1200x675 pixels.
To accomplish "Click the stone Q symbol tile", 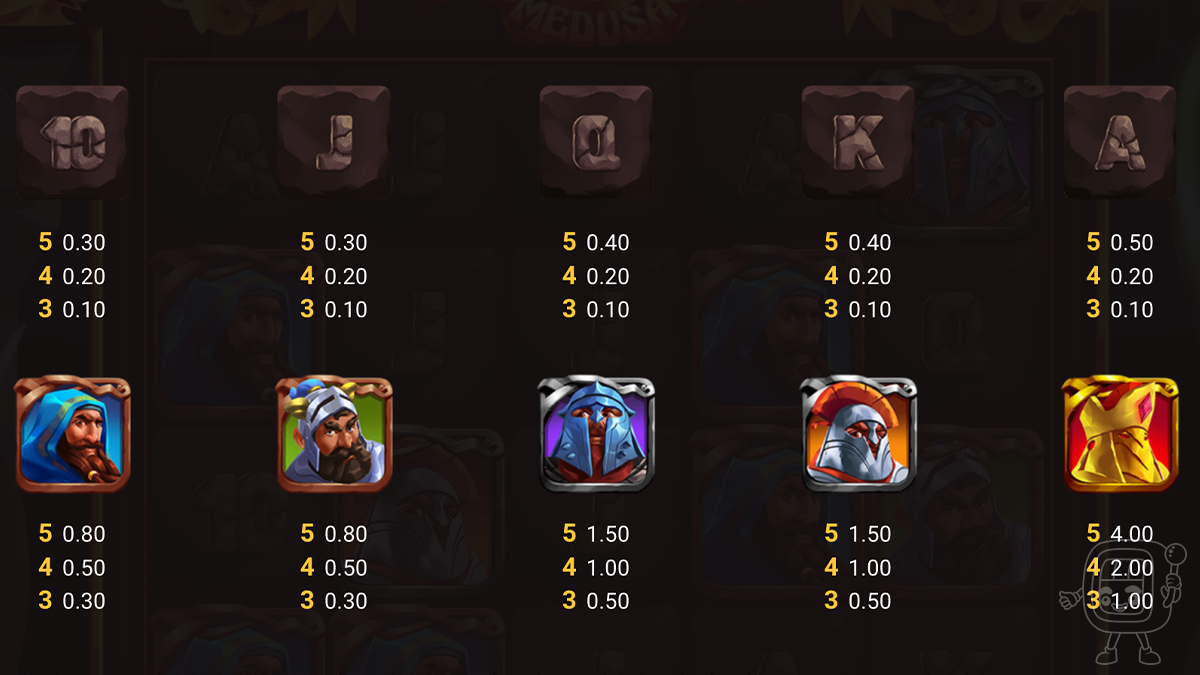I will click(596, 142).
